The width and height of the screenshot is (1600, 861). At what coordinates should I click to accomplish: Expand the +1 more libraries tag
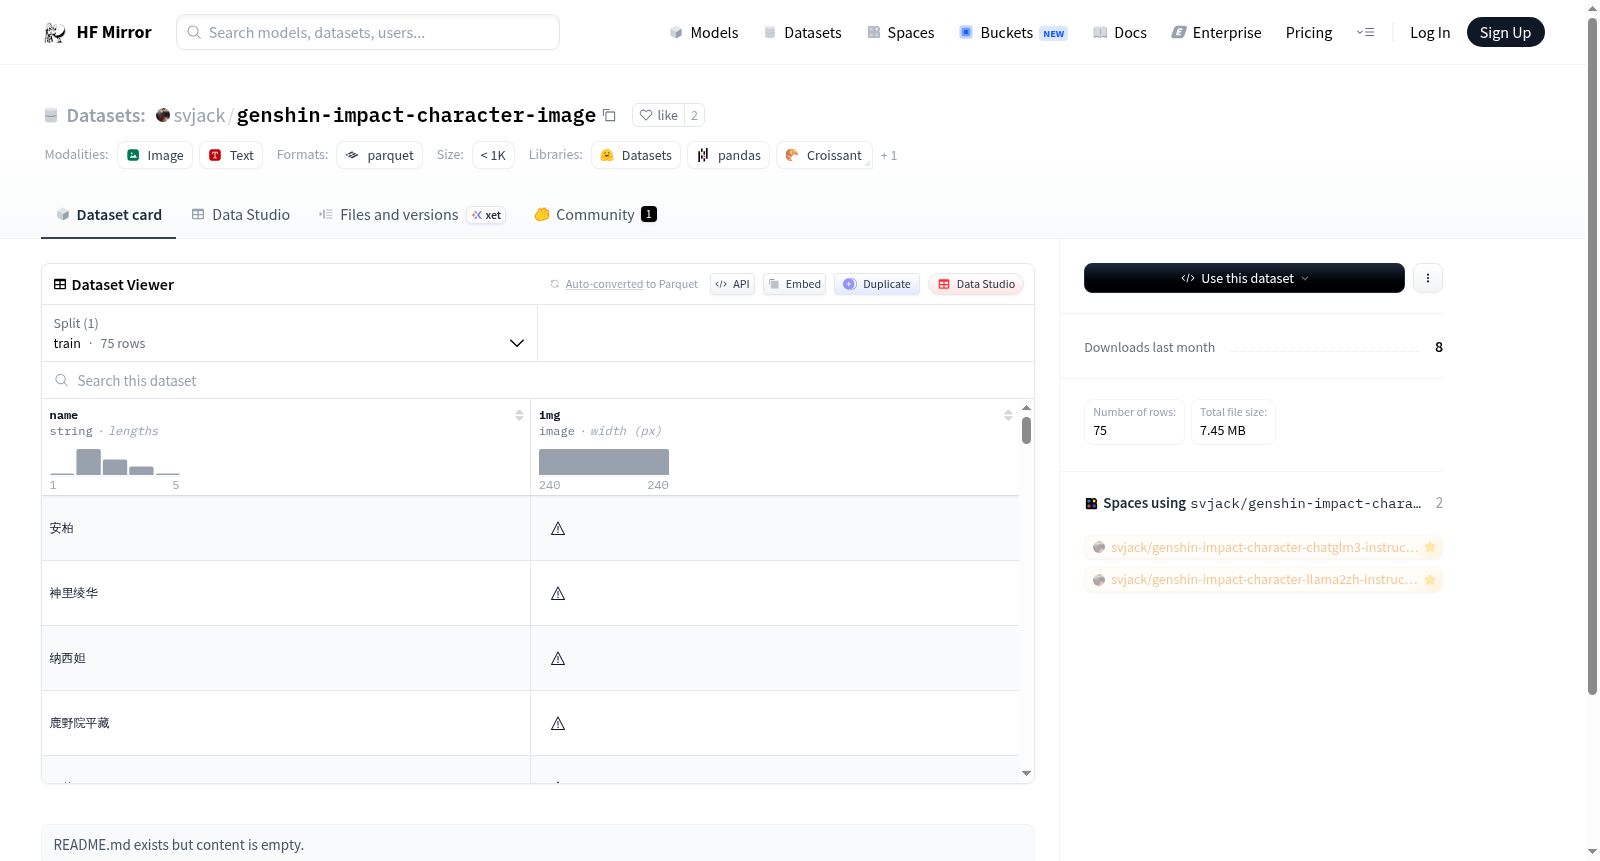(x=889, y=155)
